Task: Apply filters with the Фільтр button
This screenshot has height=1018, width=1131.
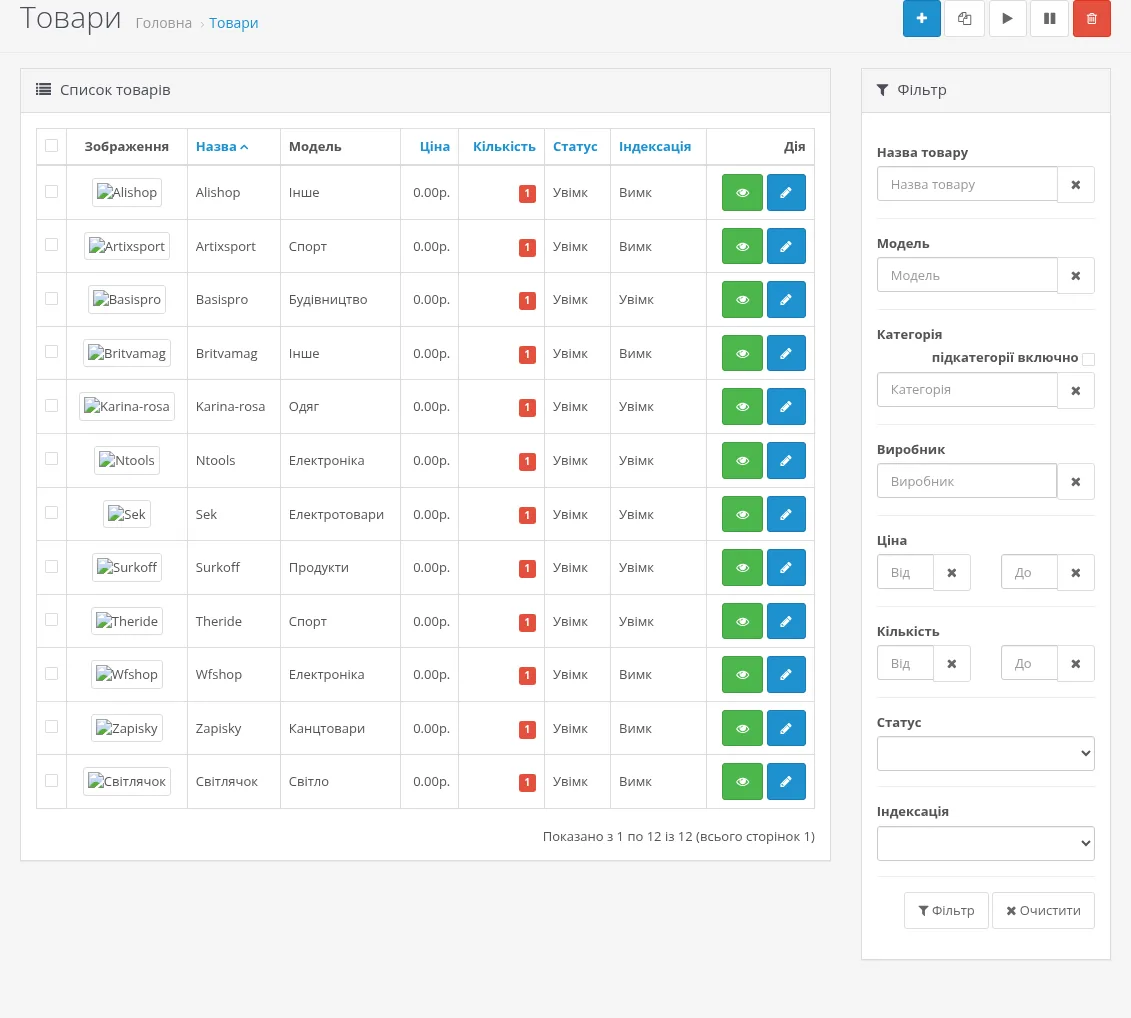Action: click(x=946, y=911)
